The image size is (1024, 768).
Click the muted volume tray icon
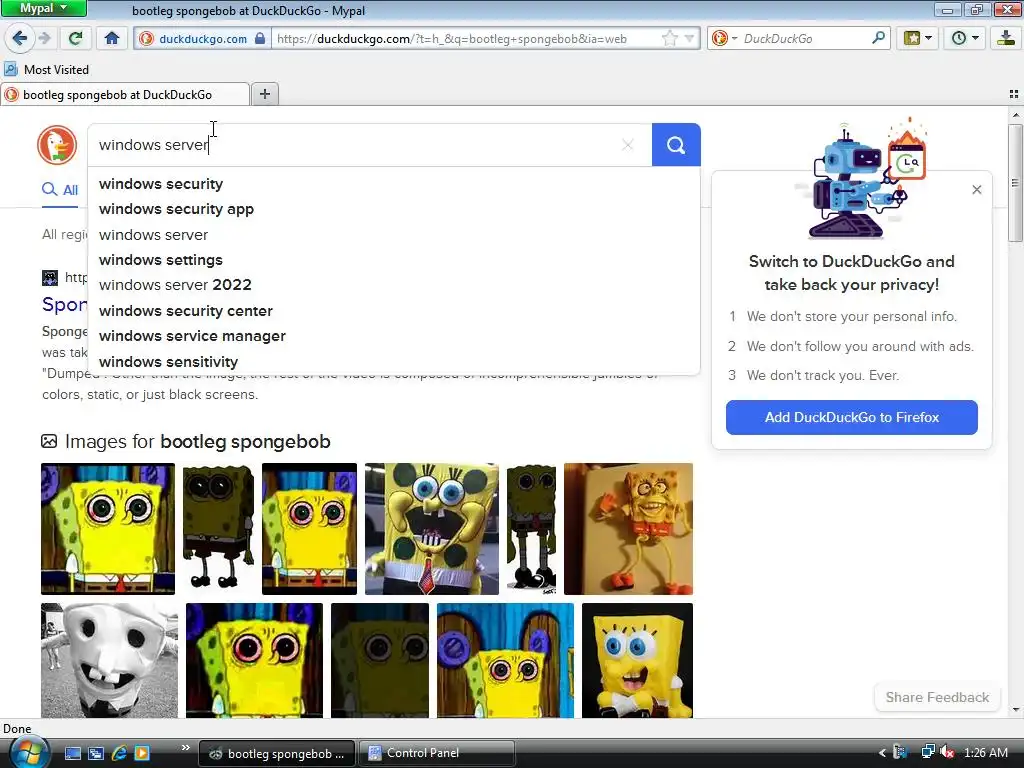[x=948, y=753]
